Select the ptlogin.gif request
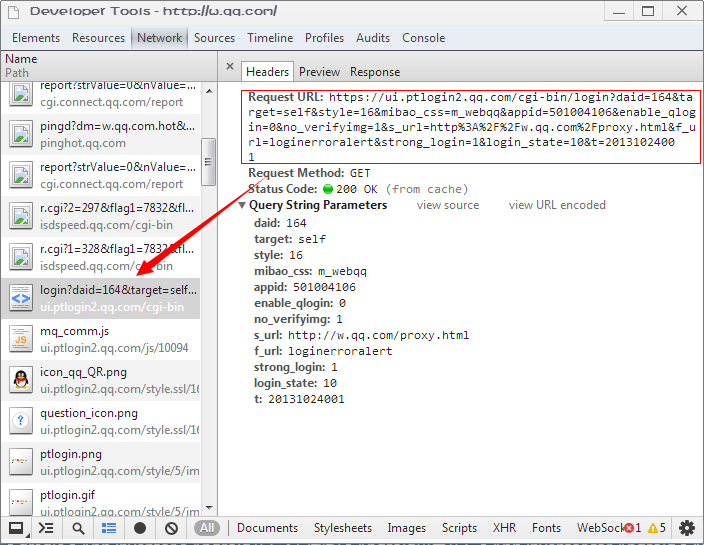The width and height of the screenshot is (704, 545). [101, 500]
